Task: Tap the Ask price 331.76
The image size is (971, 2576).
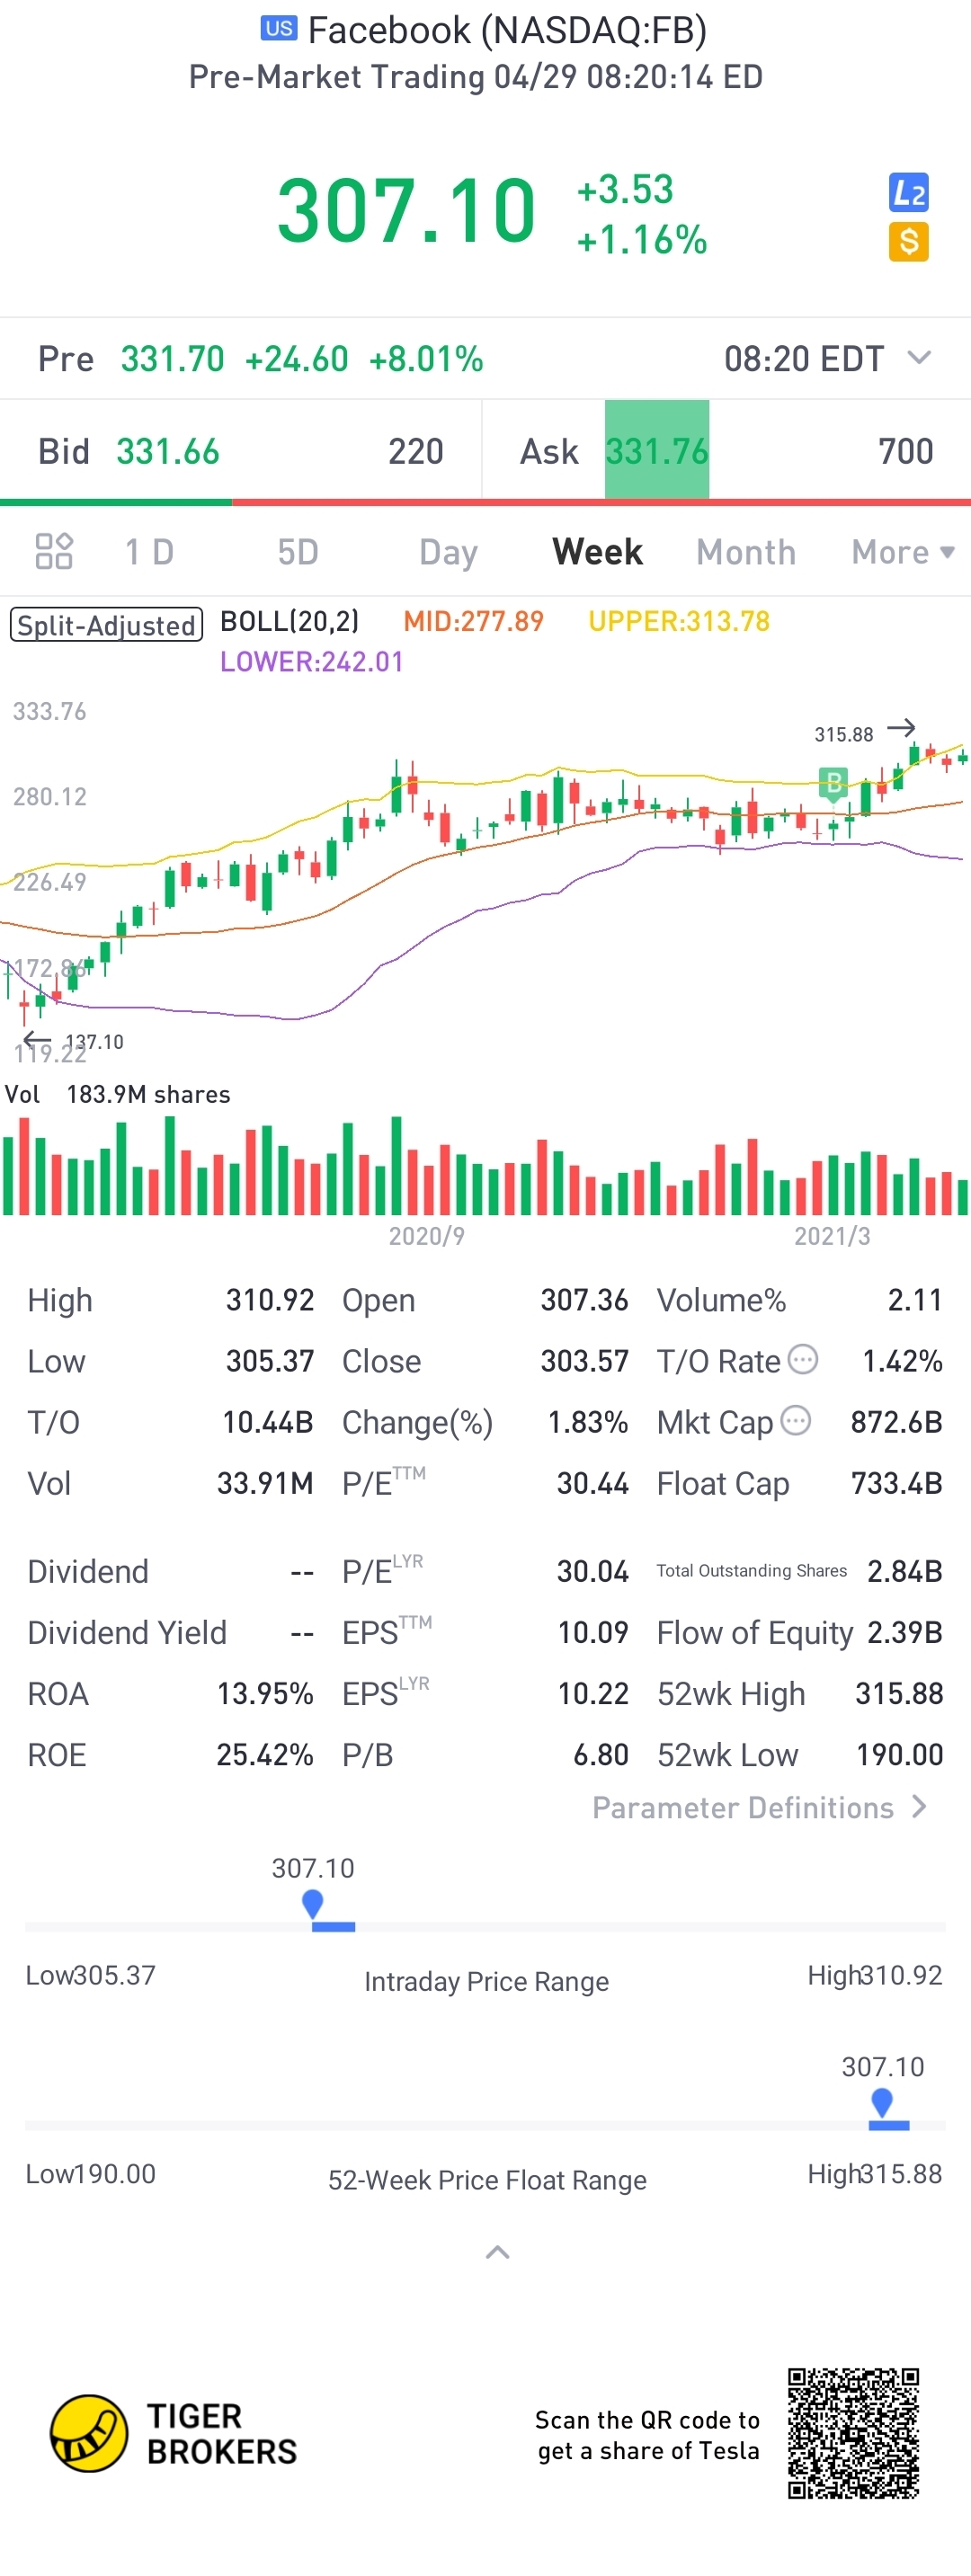Action: [x=657, y=451]
